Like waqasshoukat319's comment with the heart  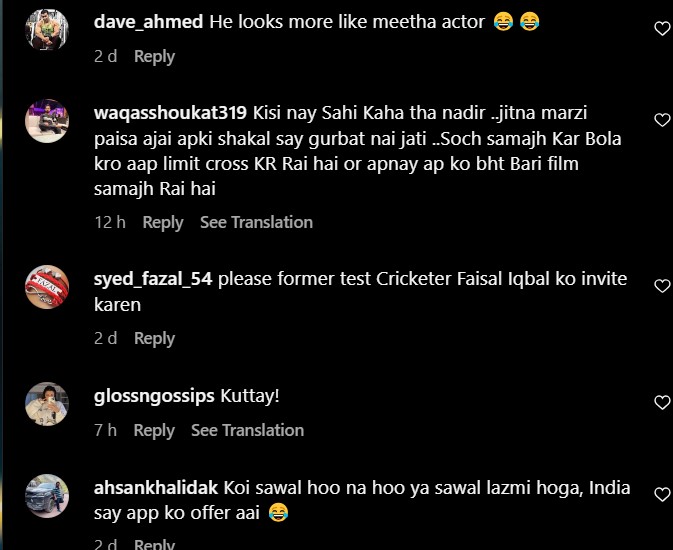click(x=661, y=120)
